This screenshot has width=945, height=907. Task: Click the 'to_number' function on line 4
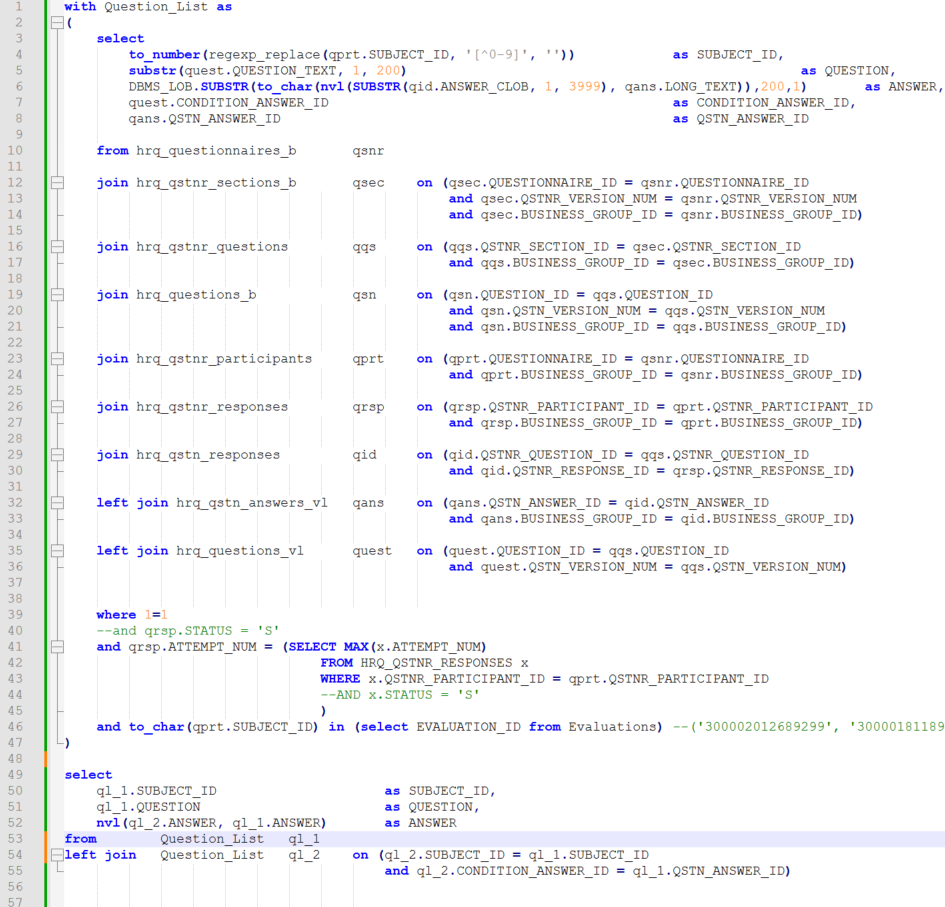(x=165, y=55)
